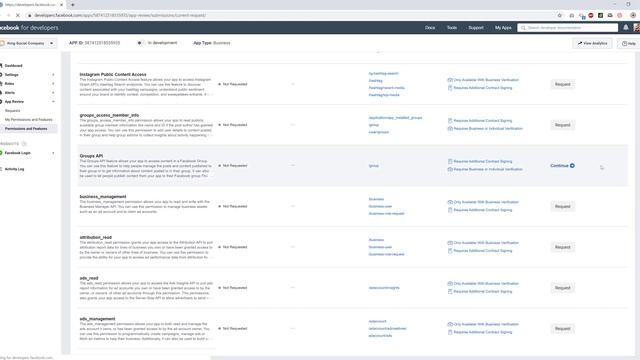The width and height of the screenshot is (640, 360).
Task: Click the Groups API feature title
Action: 91,156
